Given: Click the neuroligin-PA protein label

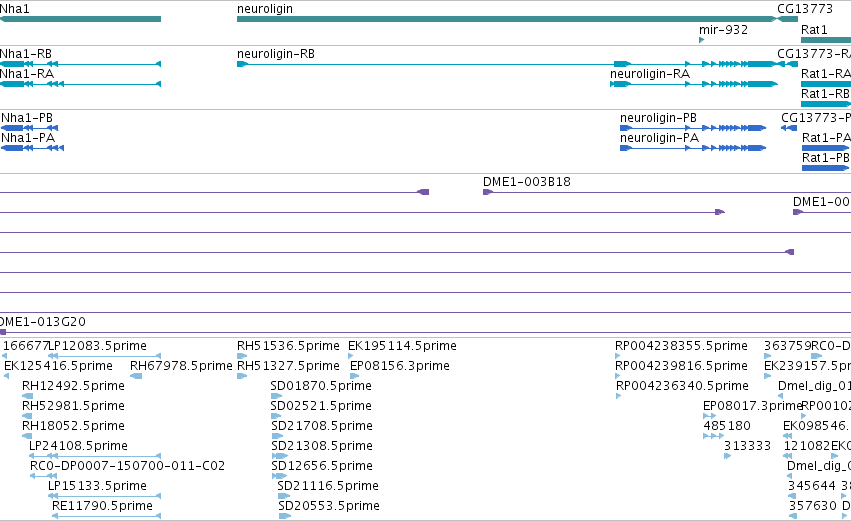Looking at the screenshot, I should (659, 138).
